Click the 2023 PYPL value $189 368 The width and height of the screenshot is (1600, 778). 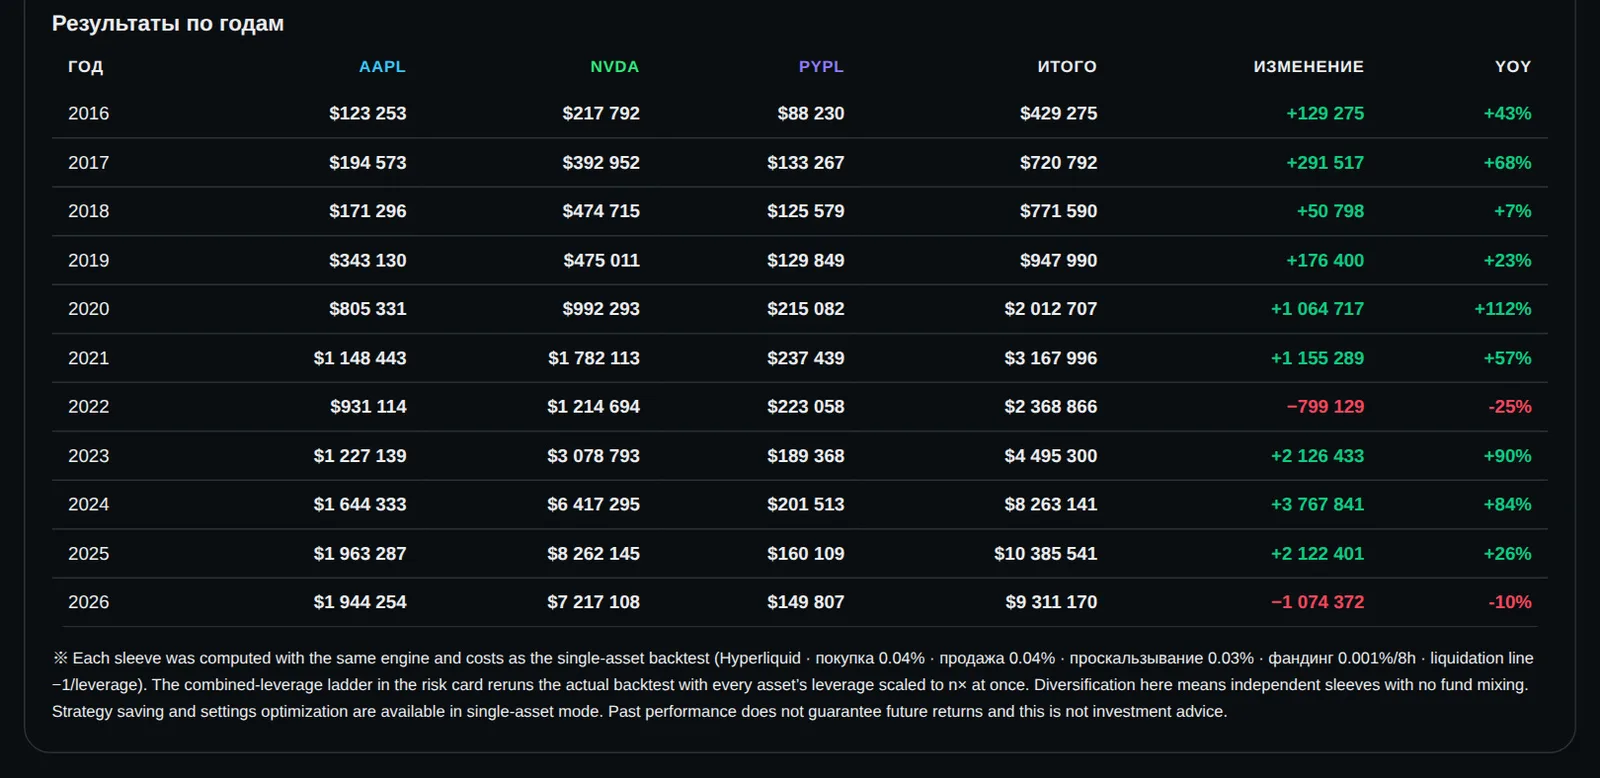(805, 456)
